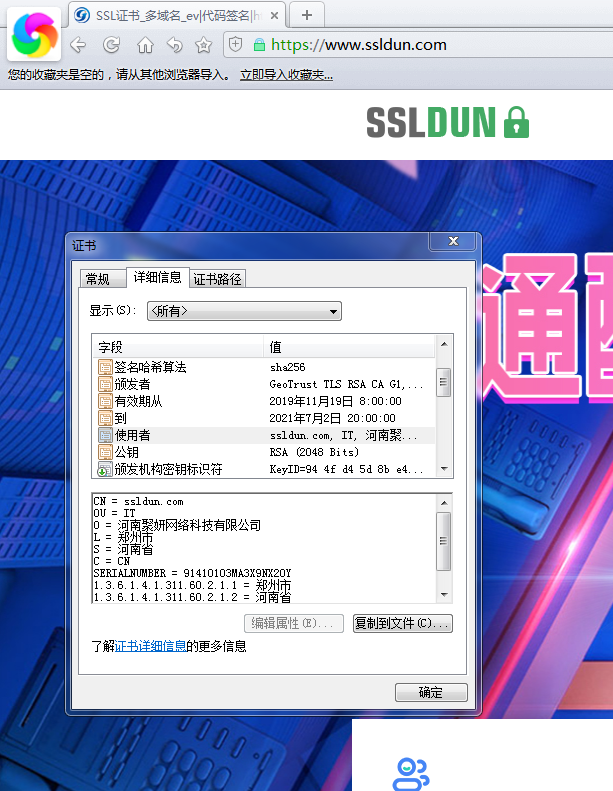Viewport: 613px width, 791px height.
Task: Click the details pane scrollbar thumb
Action: point(443,541)
